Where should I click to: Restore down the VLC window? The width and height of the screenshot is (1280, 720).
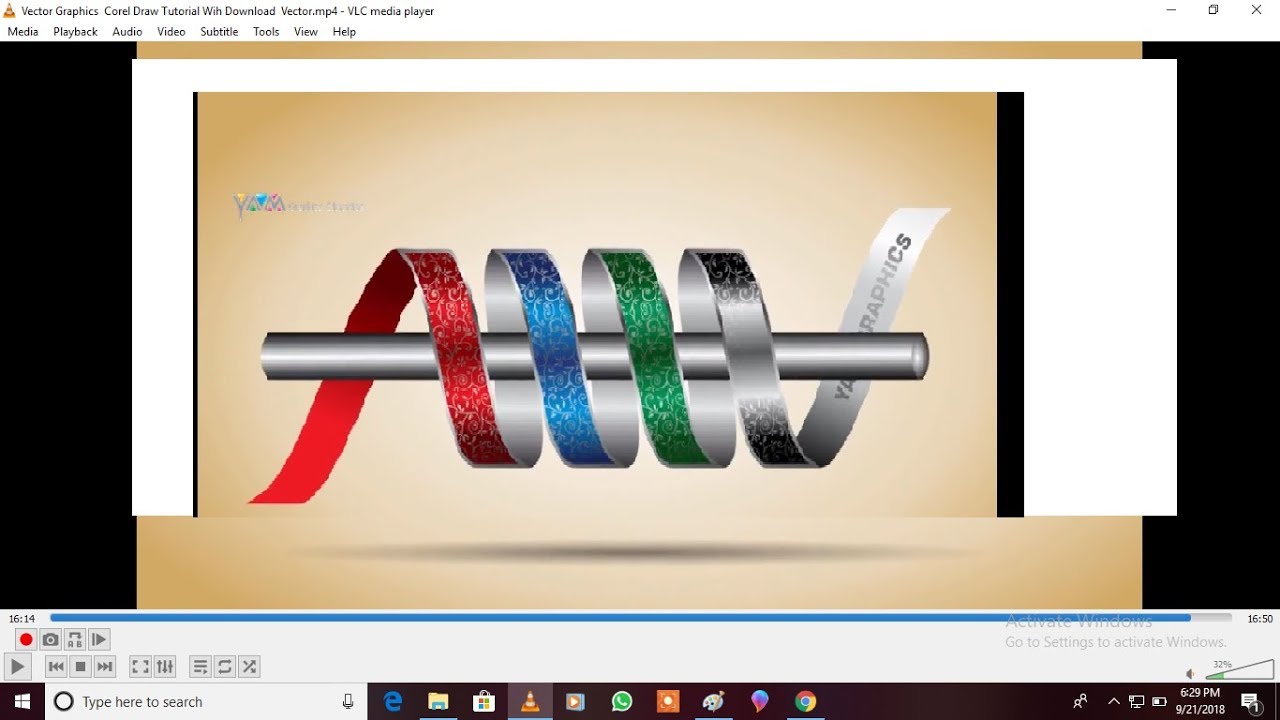click(1214, 10)
